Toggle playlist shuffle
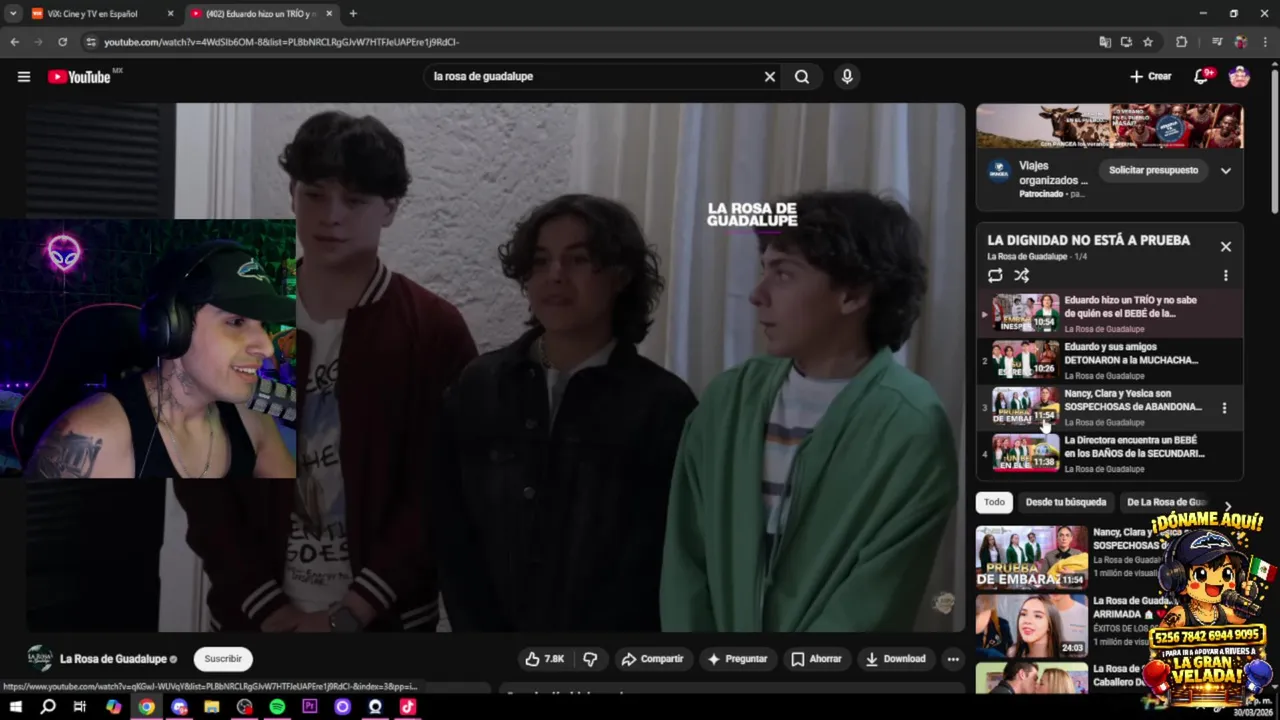The image size is (1280, 720). [1021, 276]
